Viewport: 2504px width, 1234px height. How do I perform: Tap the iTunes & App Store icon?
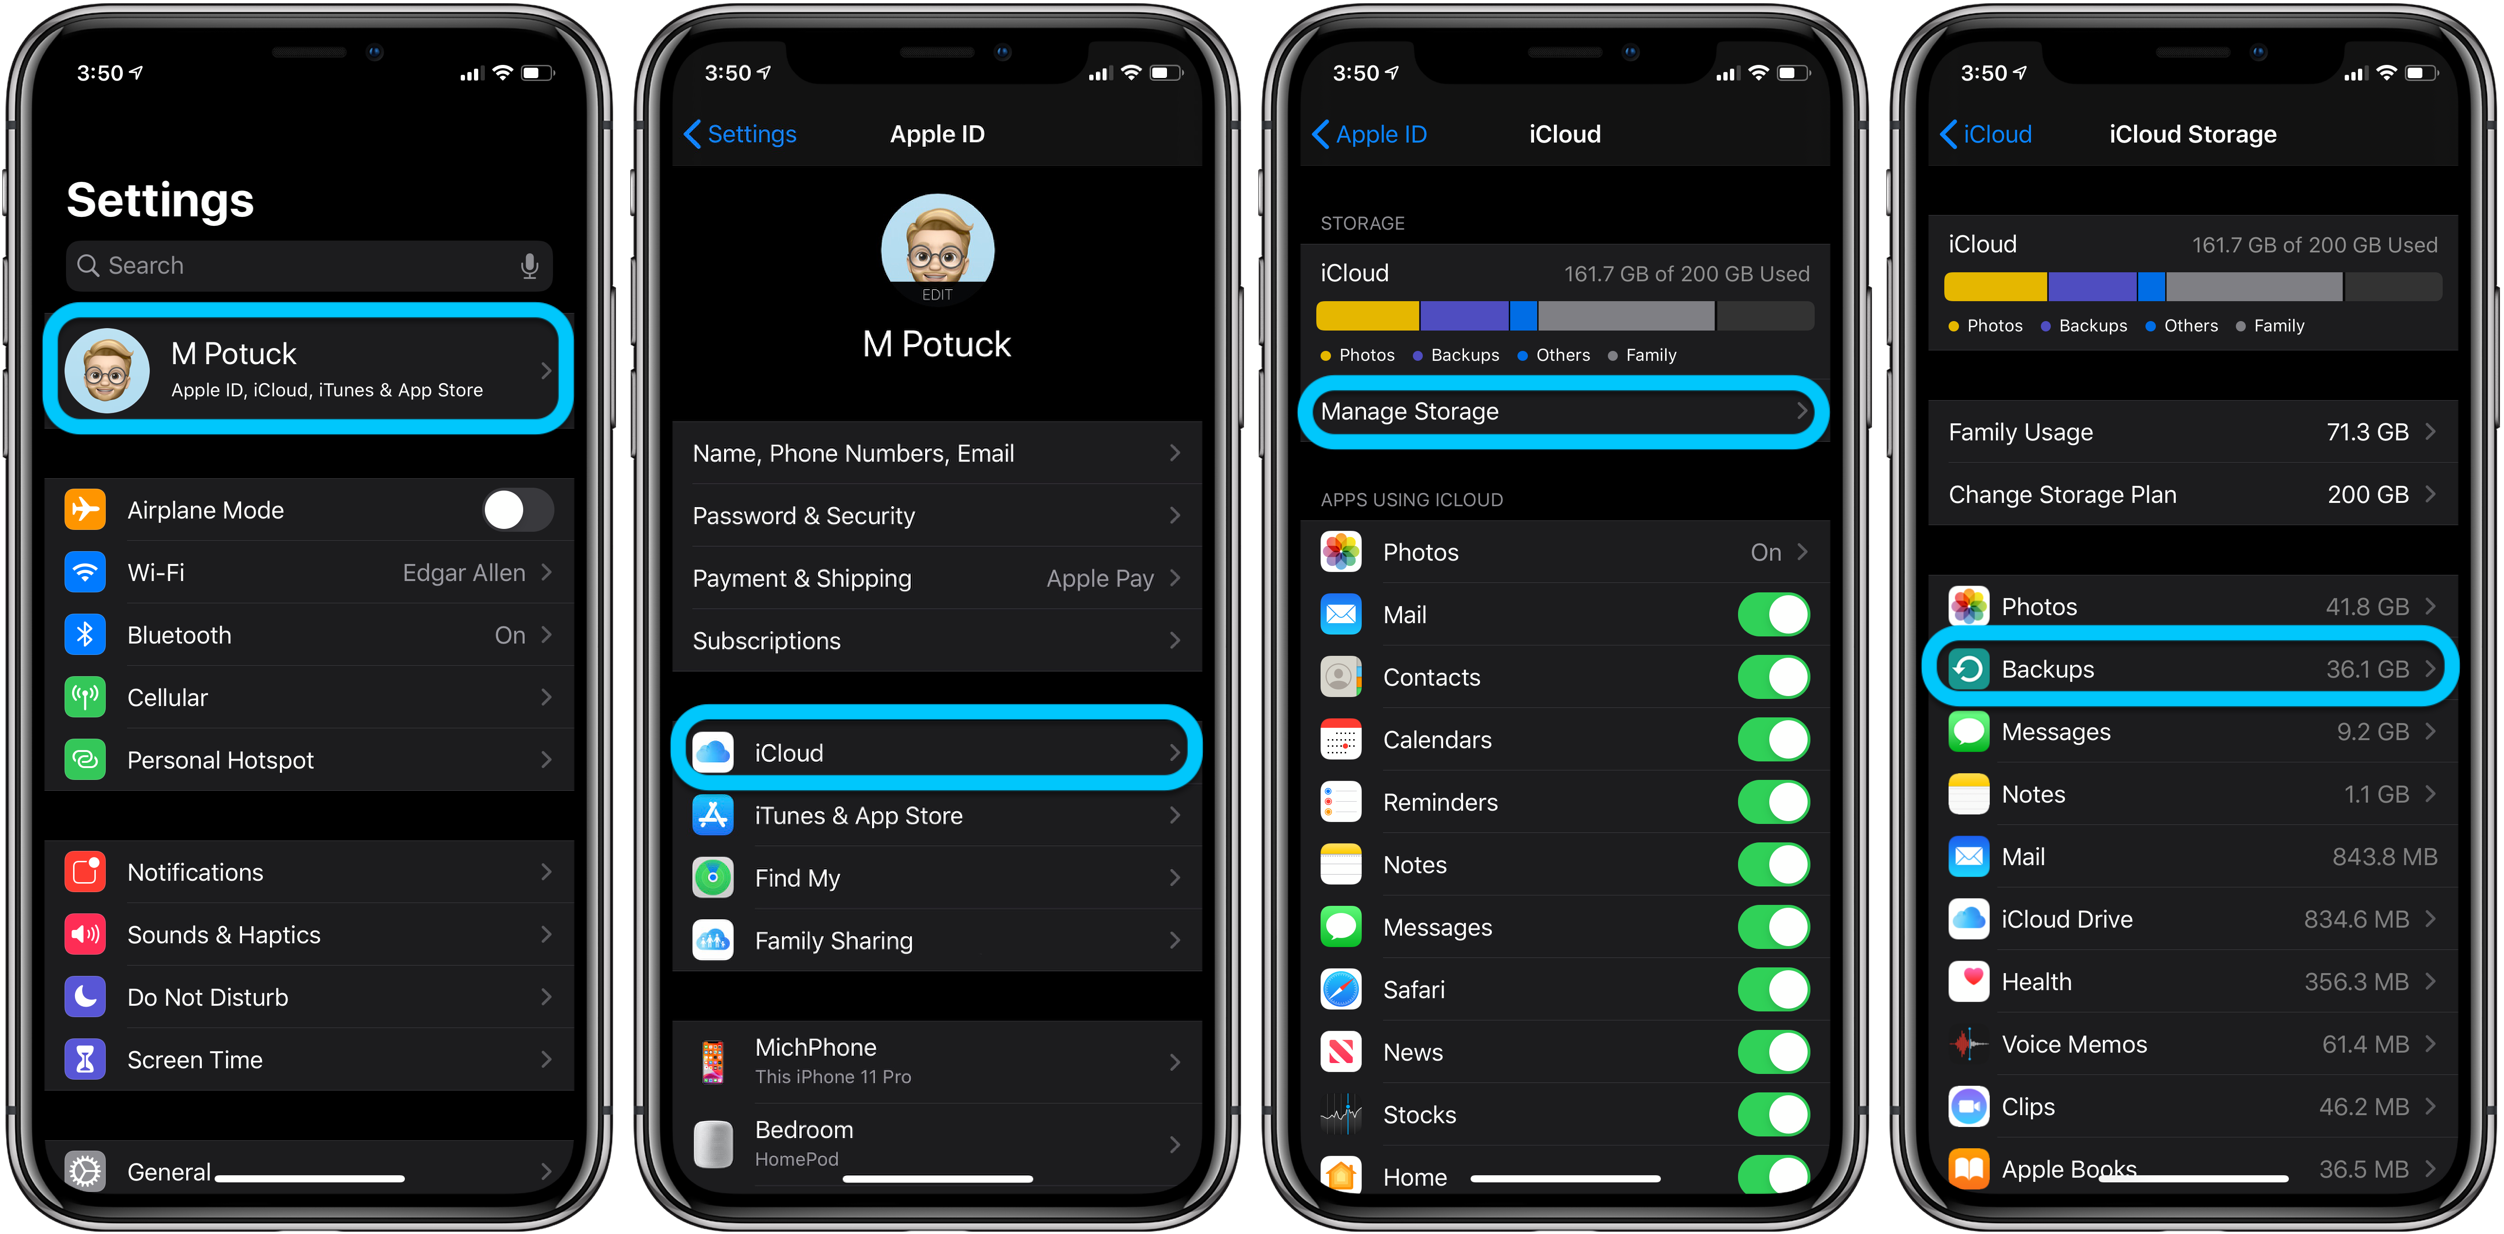(x=715, y=814)
